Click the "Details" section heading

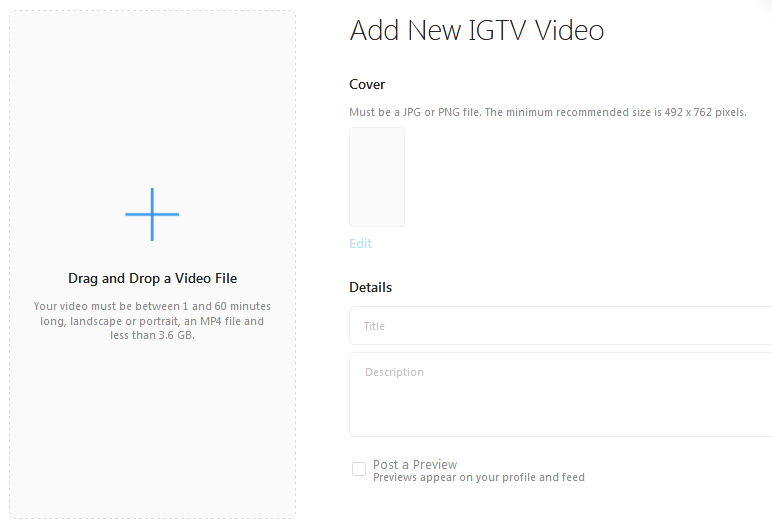[370, 287]
